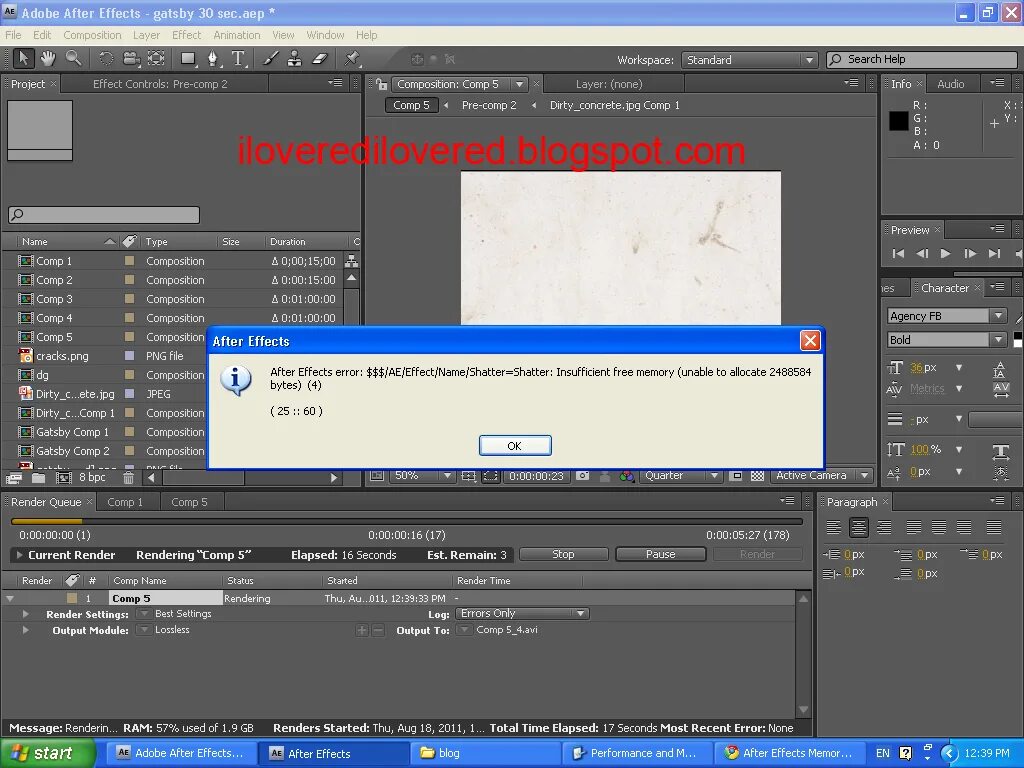
Task: Align paragraph text left
Action: 833,526
